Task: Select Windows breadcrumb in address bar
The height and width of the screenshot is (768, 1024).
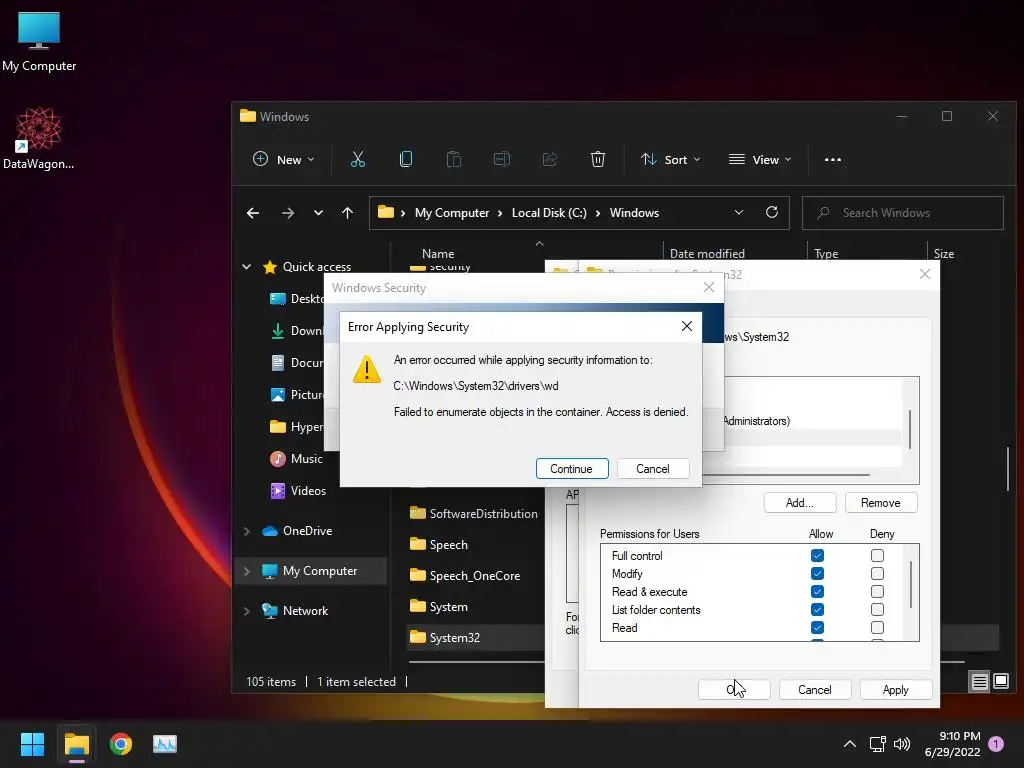Action: point(634,213)
